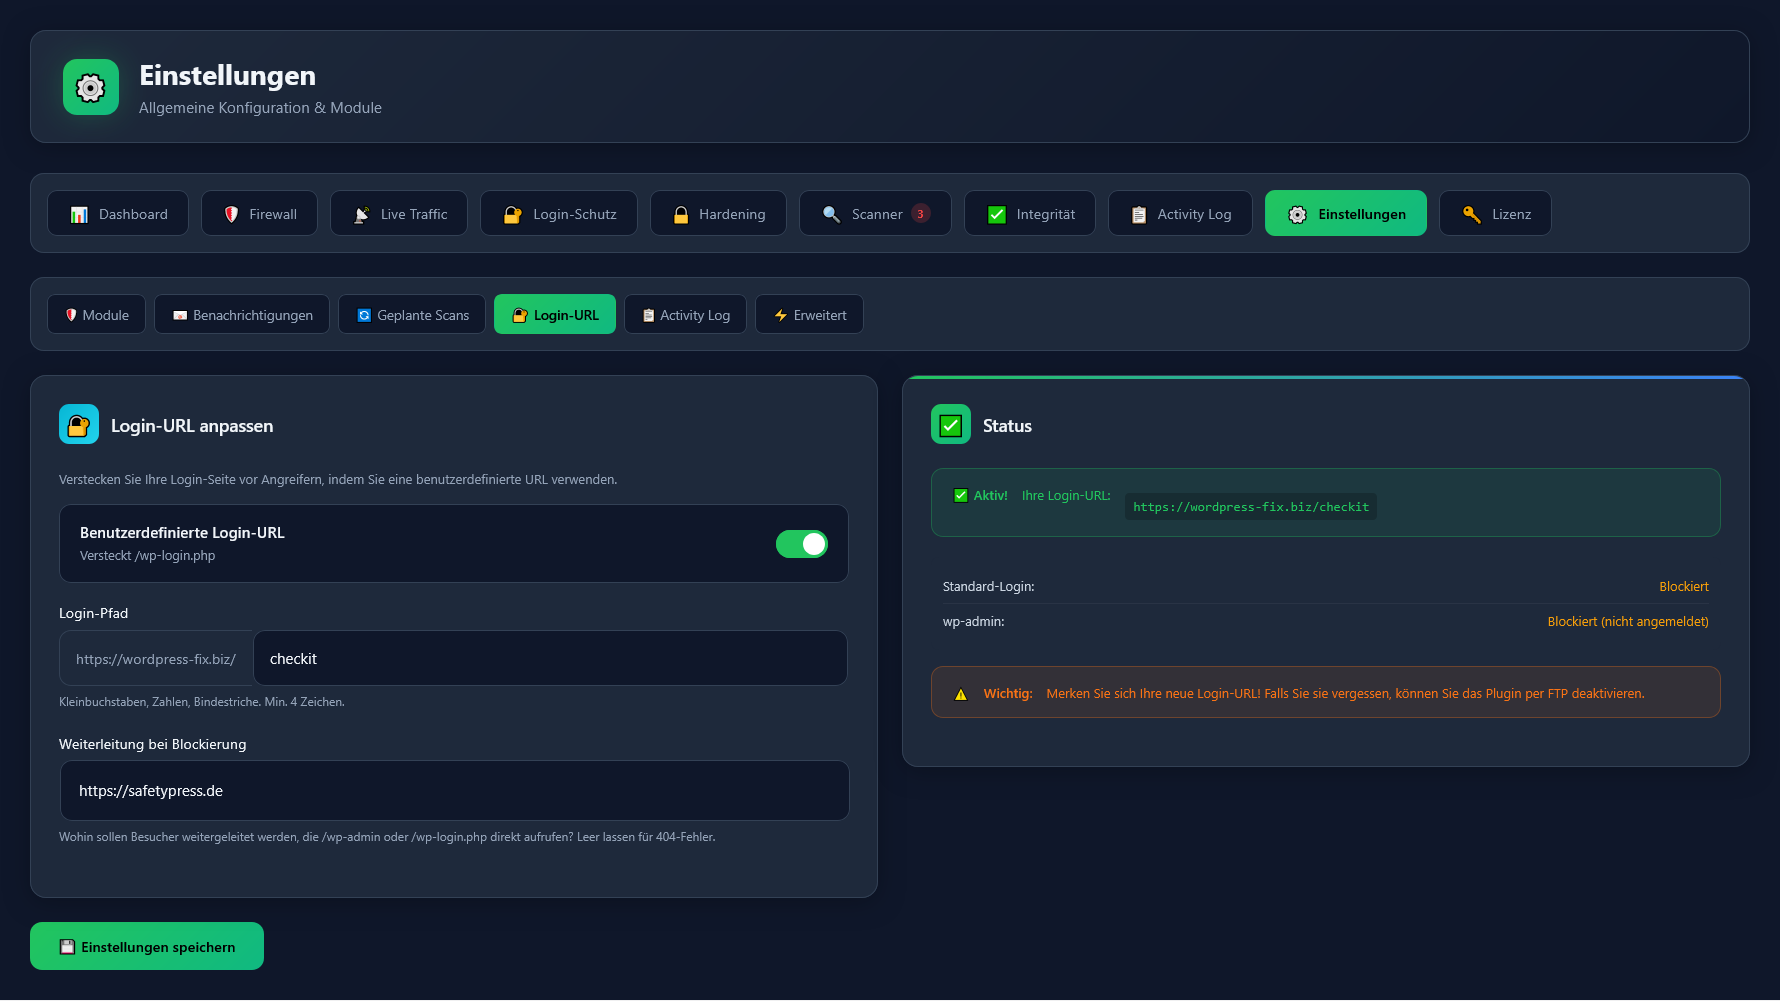Click the Login-URL anpassen lock icon
Image resolution: width=1780 pixels, height=1001 pixels.
point(79,424)
